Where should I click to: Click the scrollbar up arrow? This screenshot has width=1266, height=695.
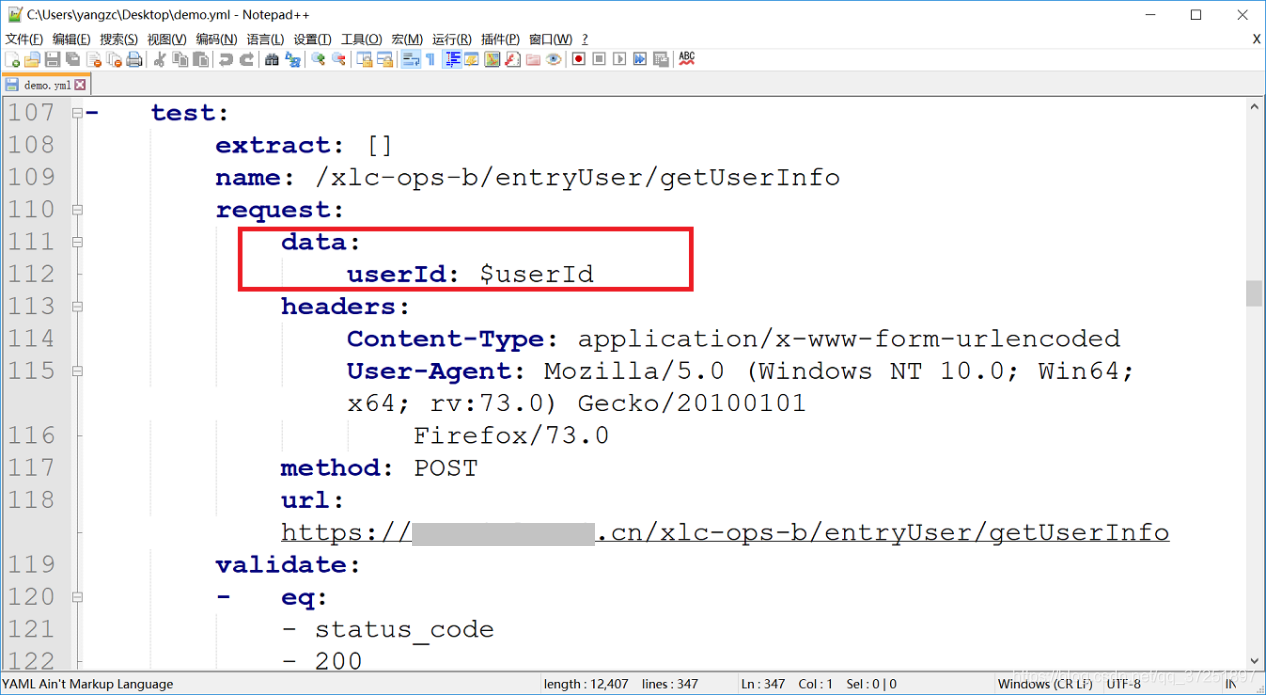point(1254,105)
